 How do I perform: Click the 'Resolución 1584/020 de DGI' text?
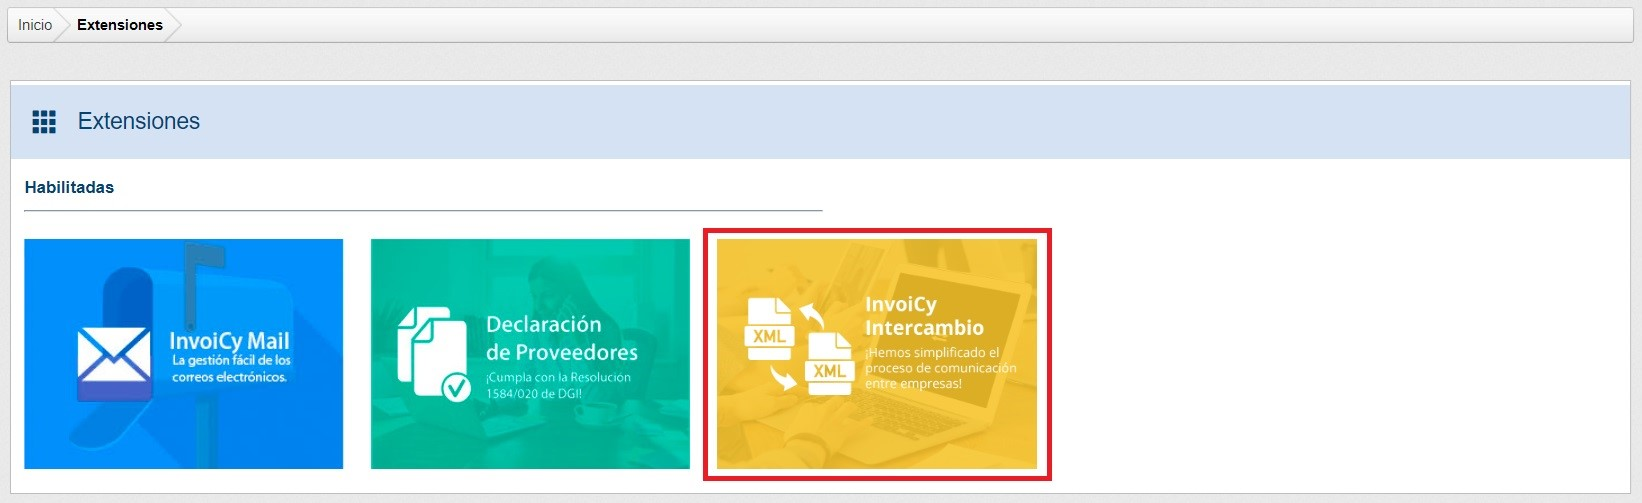[x=558, y=386]
